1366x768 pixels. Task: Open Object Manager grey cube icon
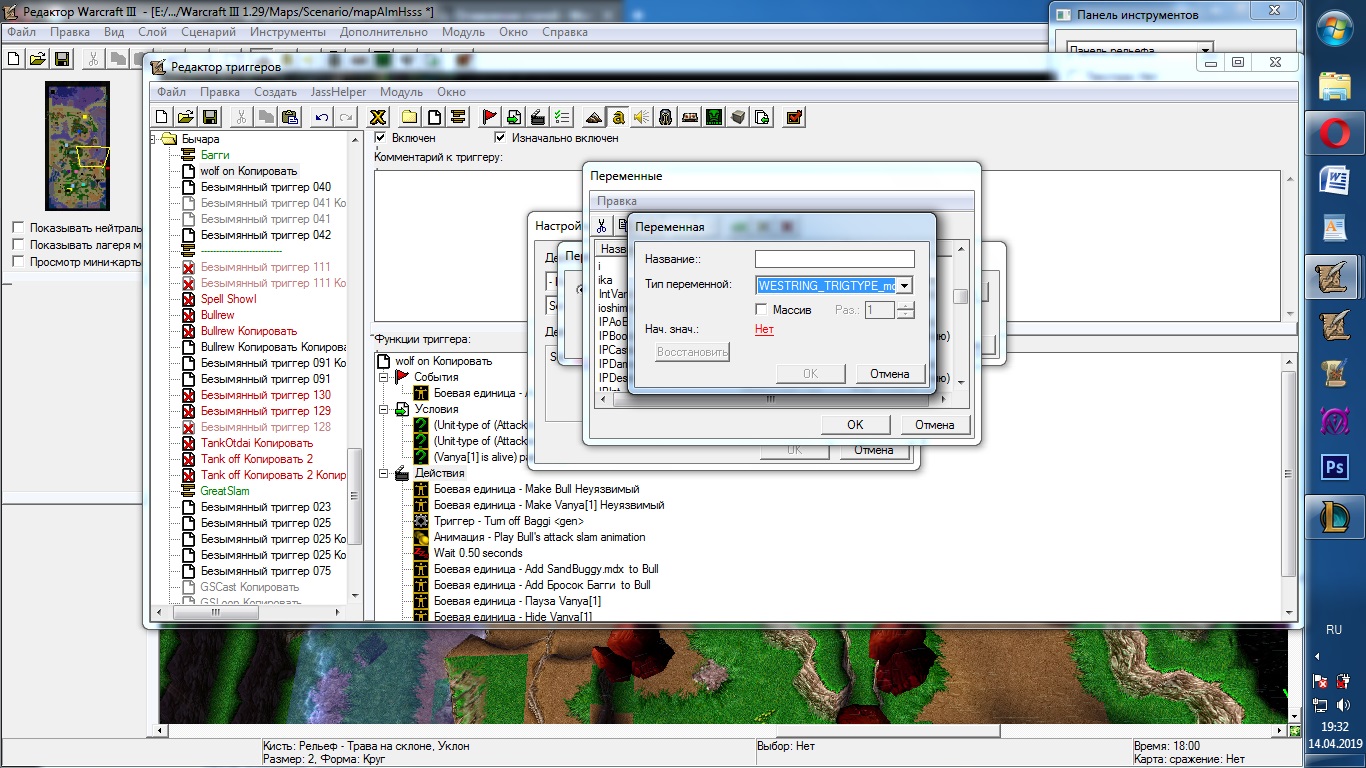pyautogui.click(x=738, y=117)
